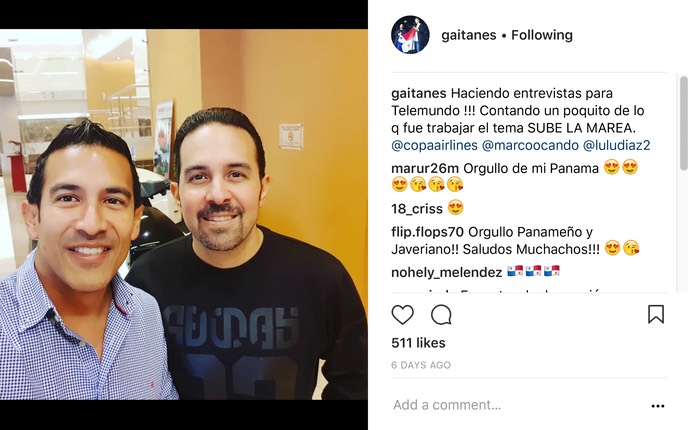Like the post with the heart icon
The image size is (688, 430).
pos(402,315)
